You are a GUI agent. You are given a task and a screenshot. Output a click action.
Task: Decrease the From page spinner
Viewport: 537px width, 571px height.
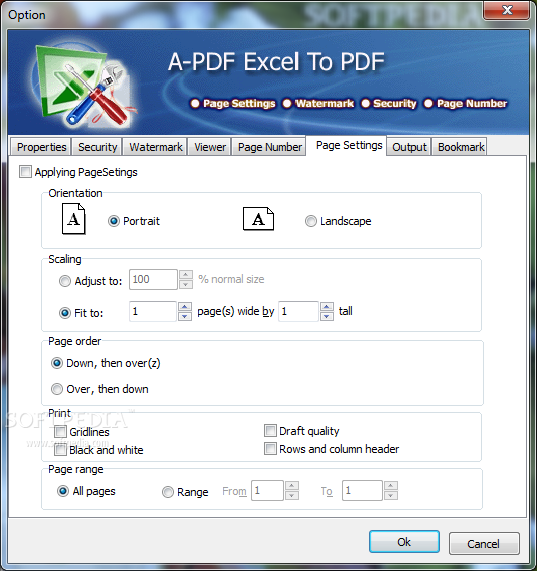click(x=292, y=495)
